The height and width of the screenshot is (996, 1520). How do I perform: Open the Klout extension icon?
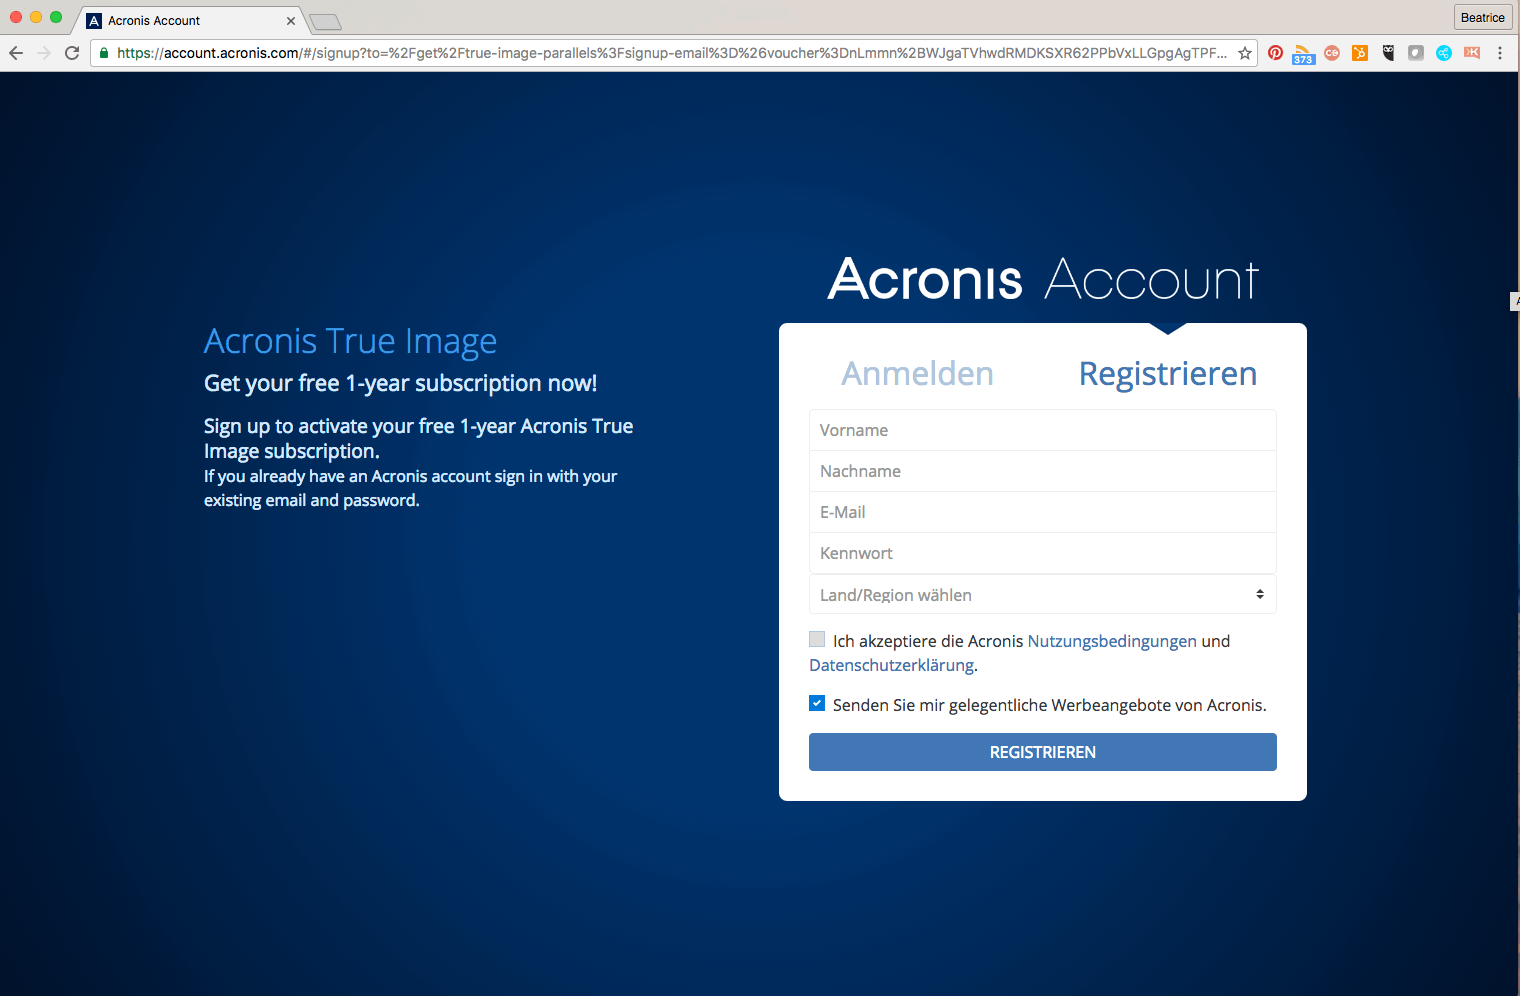tap(1472, 53)
